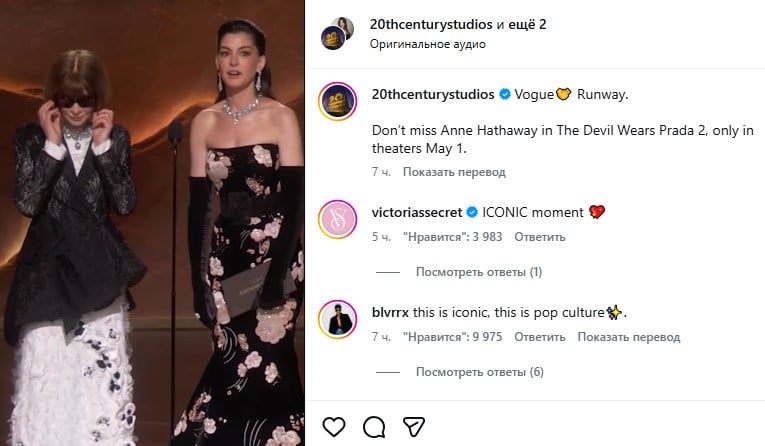Screen dimensions: 765x446
Task: Expand the 6 replies under the blvrrx comment
Action: pyautogui.click(x=479, y=372)
